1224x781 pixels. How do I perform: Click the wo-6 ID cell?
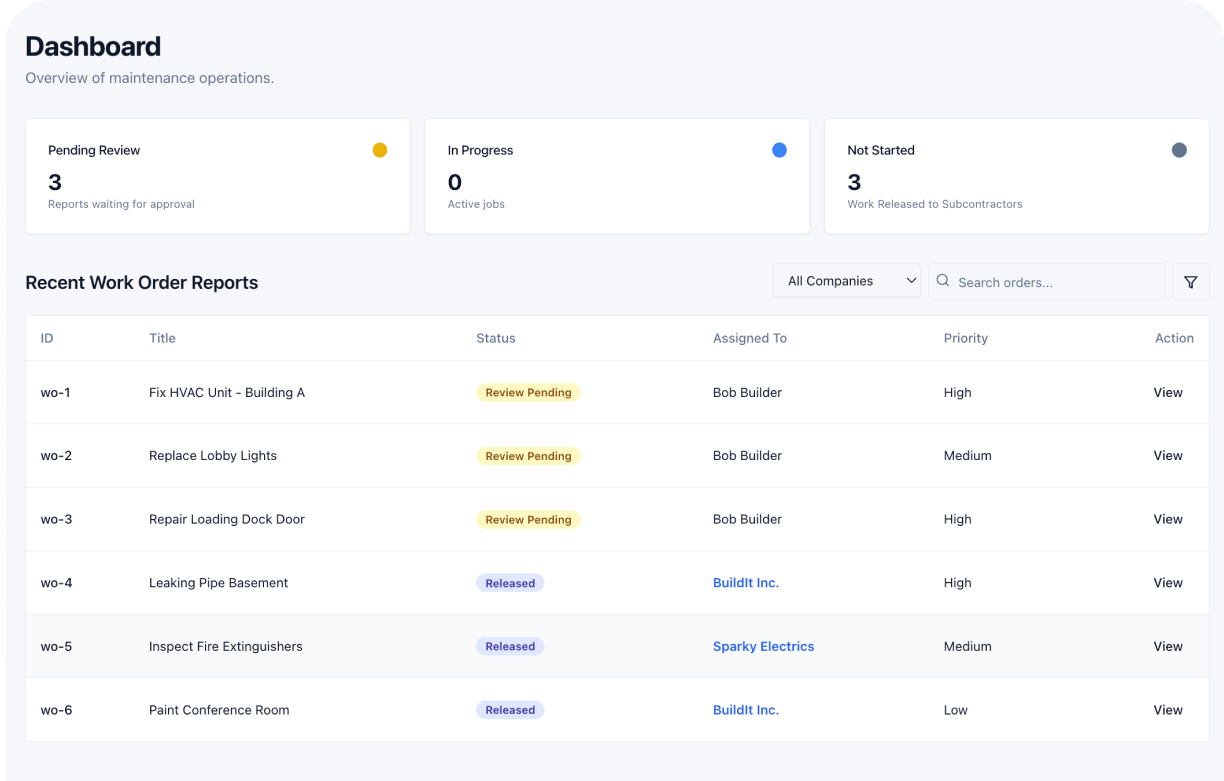[x=56, y=710]
